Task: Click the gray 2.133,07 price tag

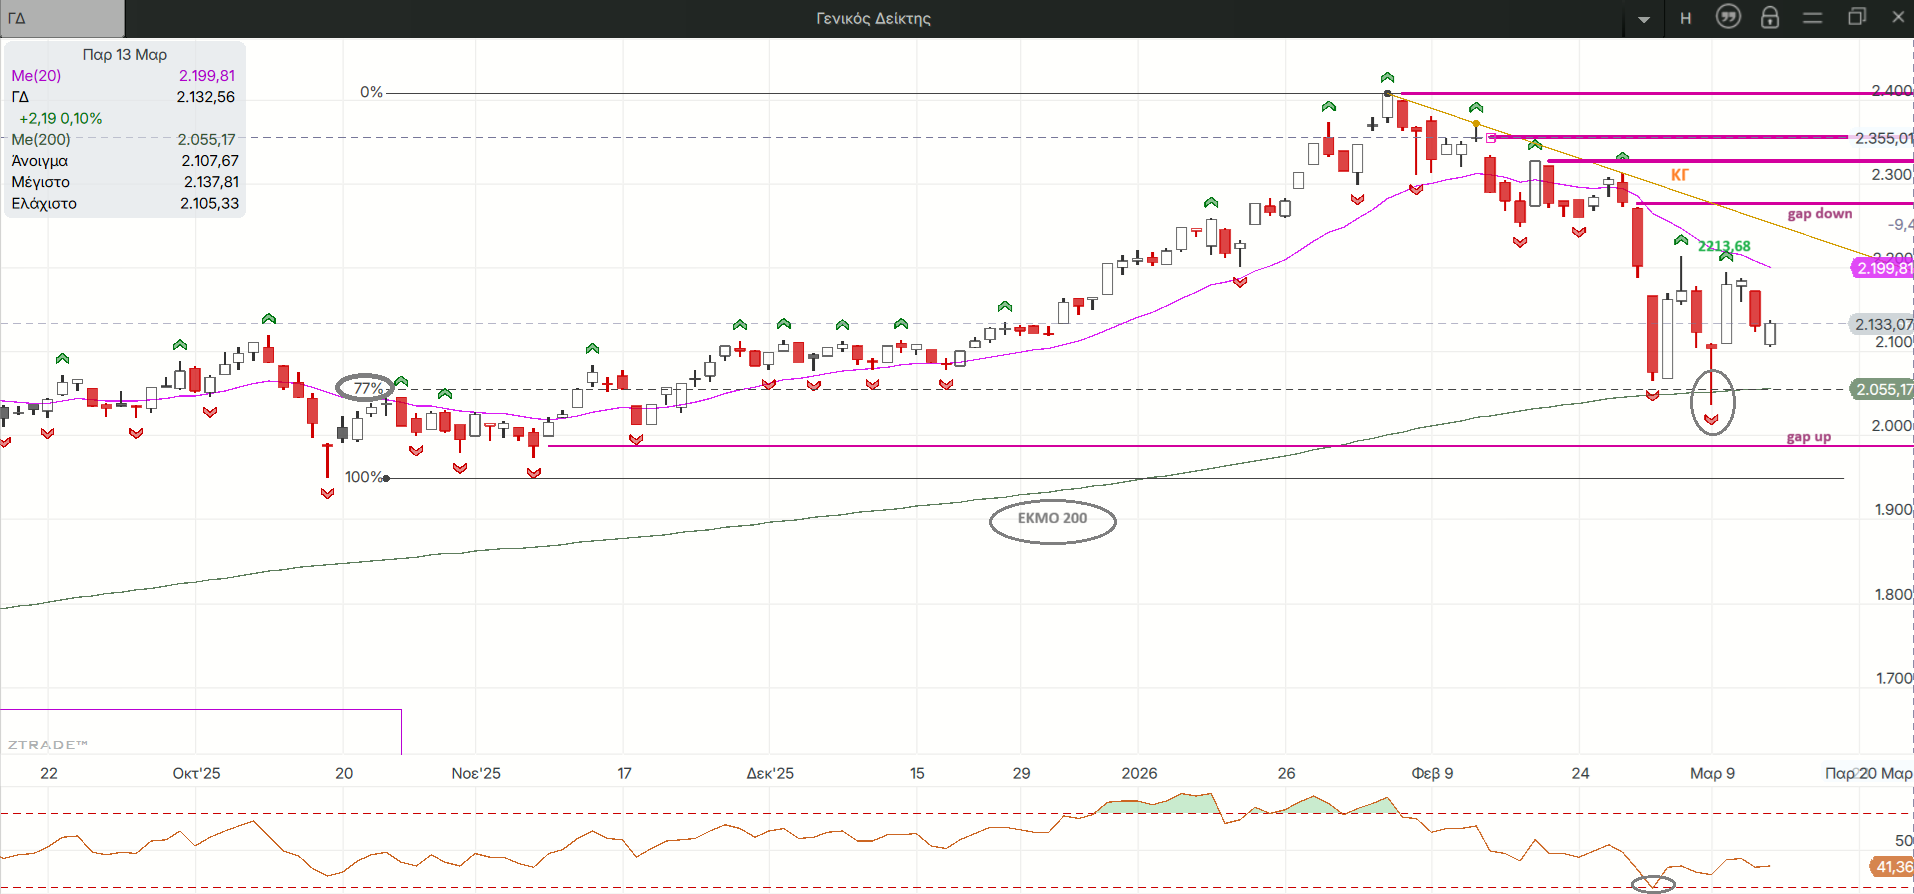Action: pos(1883,324)
